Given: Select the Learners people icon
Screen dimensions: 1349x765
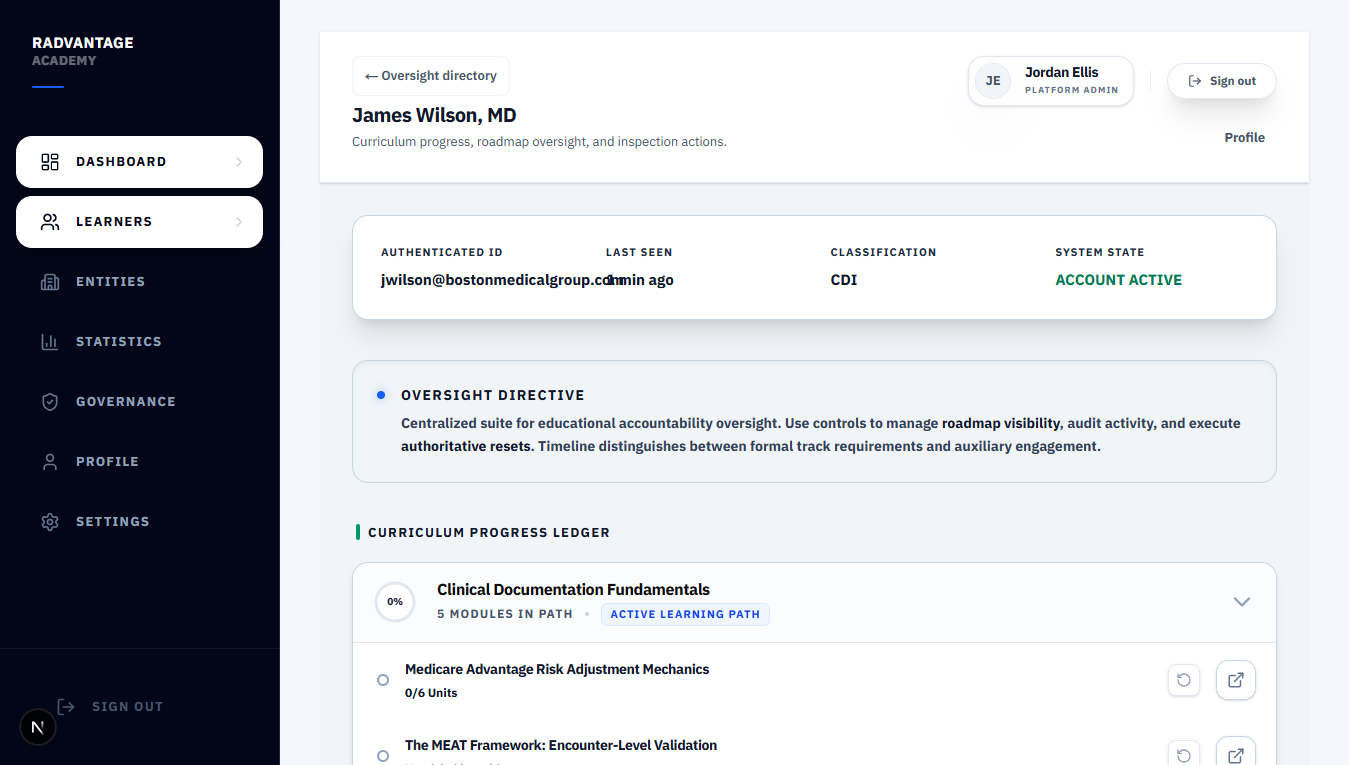Looking at the screenshot, I should [x=50, y=222].
